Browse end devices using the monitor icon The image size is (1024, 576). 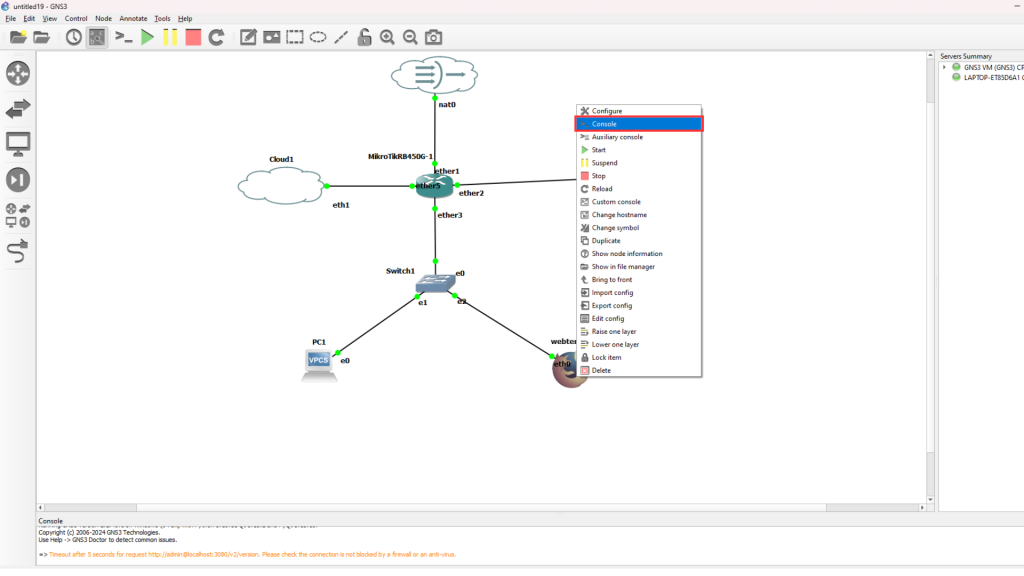pyautogui.click(x=18, y=144)
